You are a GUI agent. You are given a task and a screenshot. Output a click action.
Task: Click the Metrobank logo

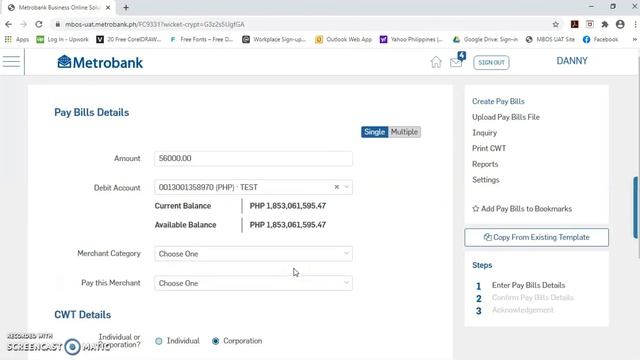pyautogui.click(x=100, y=62)
